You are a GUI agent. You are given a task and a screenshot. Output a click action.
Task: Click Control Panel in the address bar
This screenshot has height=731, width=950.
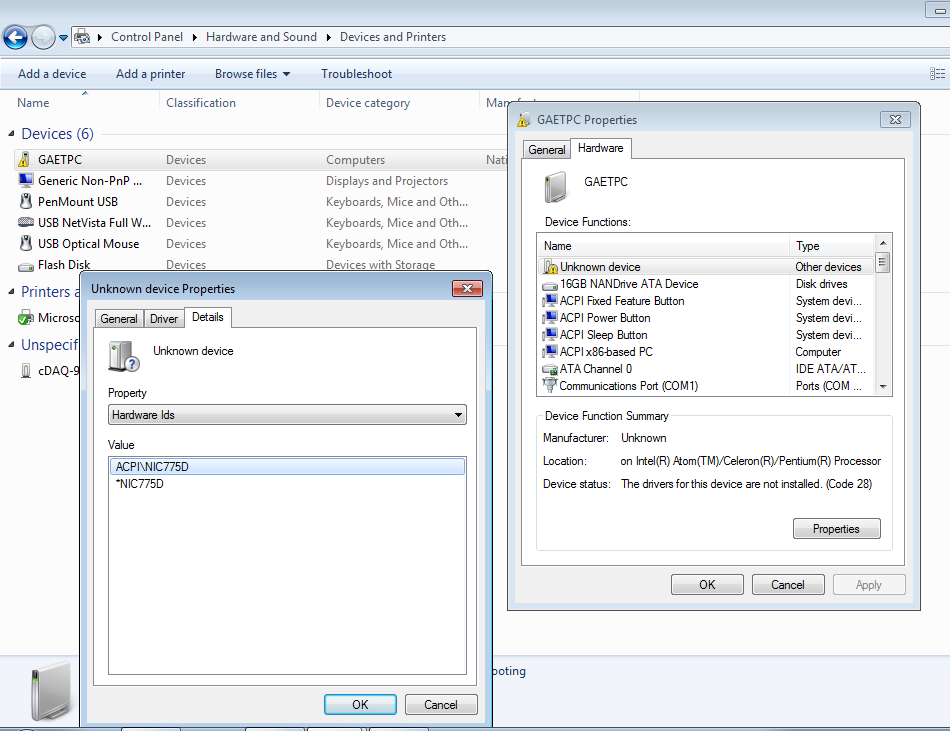point(147,37)
